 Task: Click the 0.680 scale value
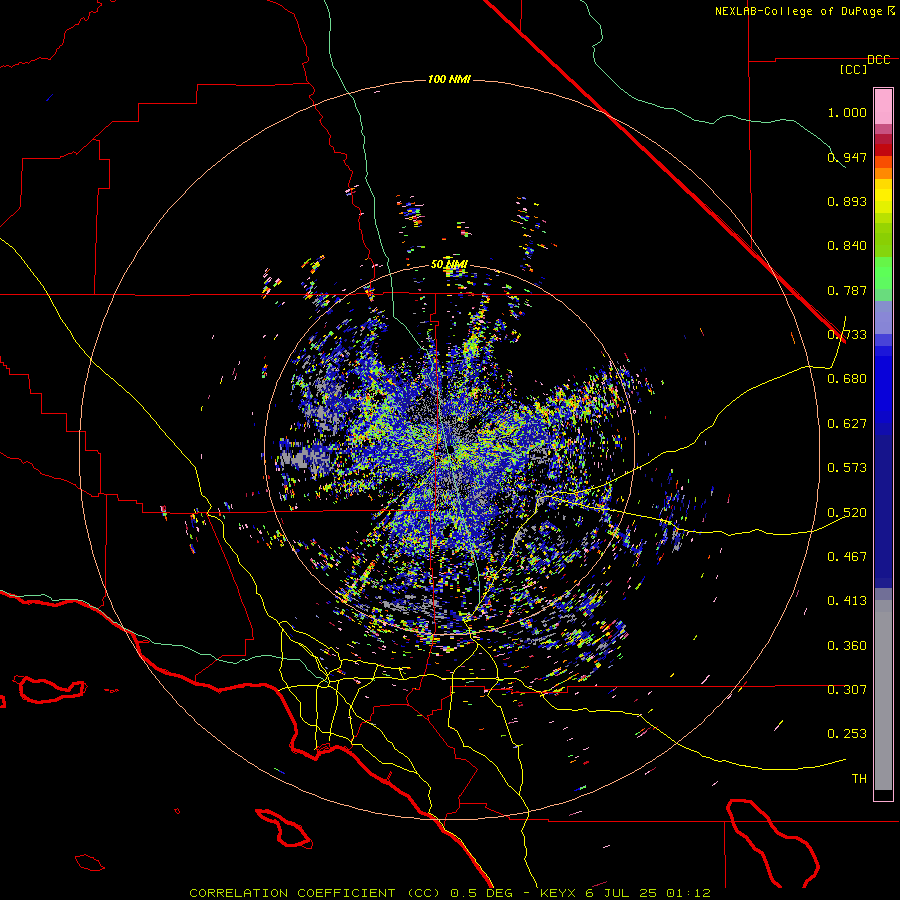[847, 379]
